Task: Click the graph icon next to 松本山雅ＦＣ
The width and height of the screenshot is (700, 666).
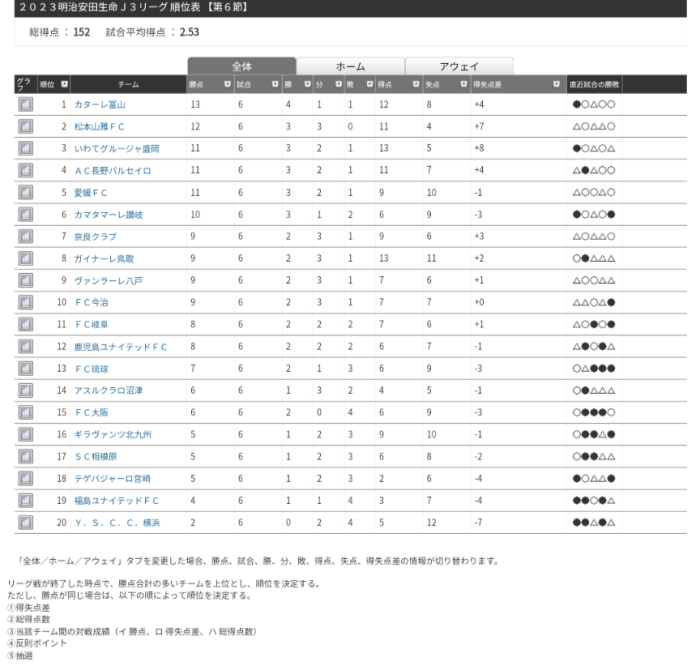Action: point(24,126)
